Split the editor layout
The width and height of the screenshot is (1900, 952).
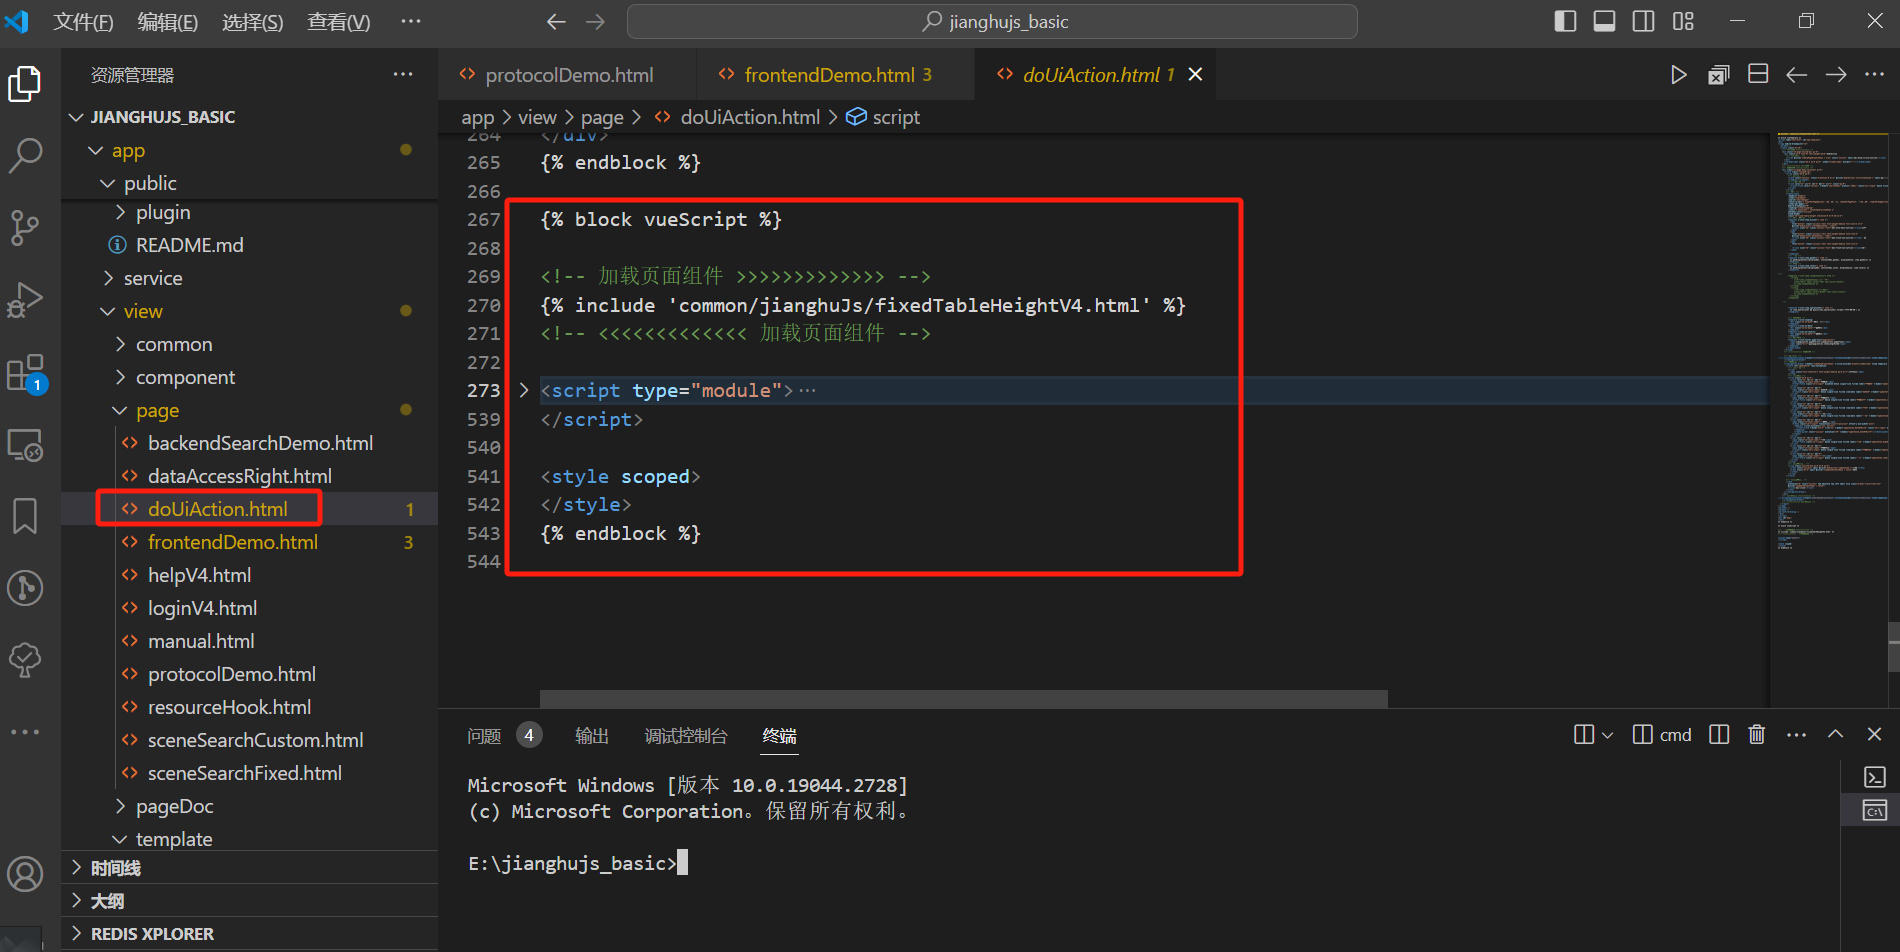pyautogui.click(x=1758, y=75)
